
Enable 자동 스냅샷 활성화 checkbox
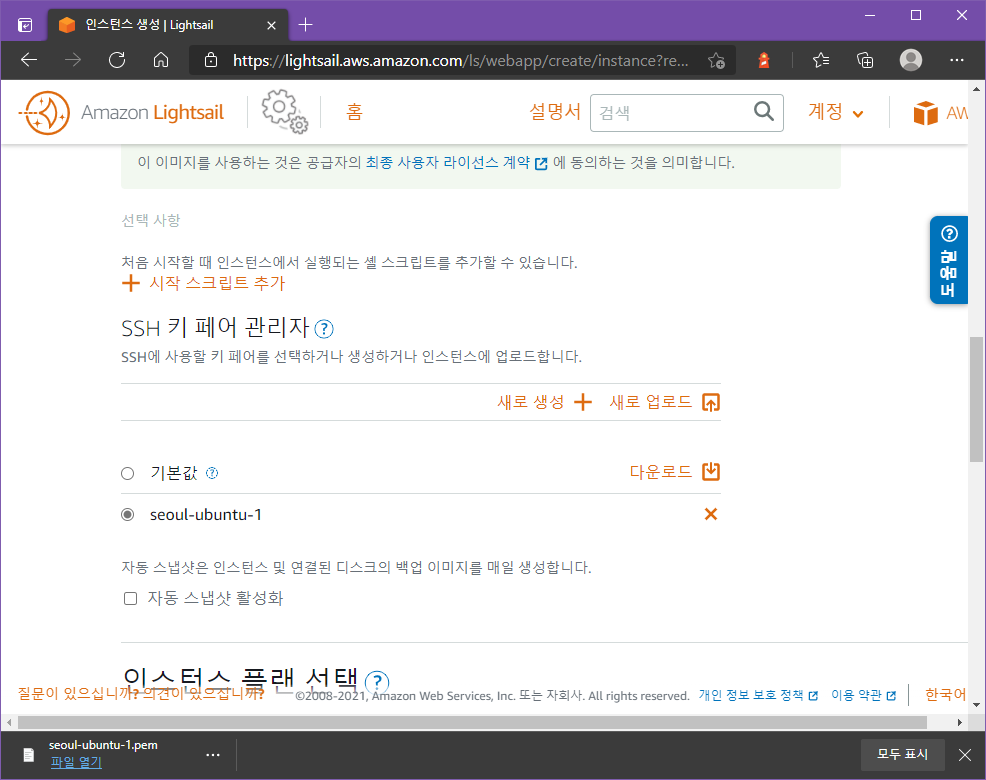[131, 598]
